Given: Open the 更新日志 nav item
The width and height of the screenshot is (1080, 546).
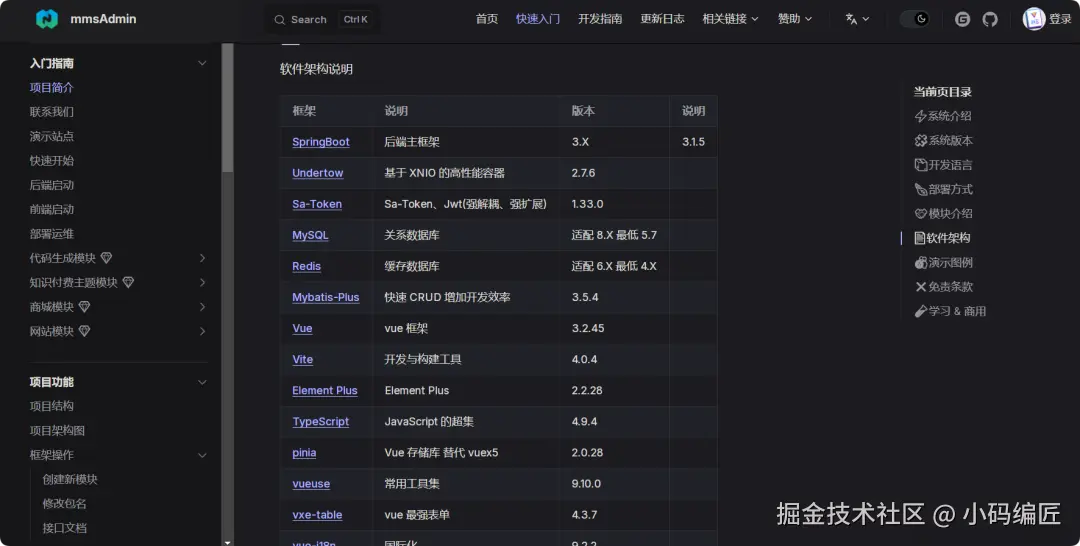Looking at the screenshot, I should pyautogui.click(x=662, y=19).
